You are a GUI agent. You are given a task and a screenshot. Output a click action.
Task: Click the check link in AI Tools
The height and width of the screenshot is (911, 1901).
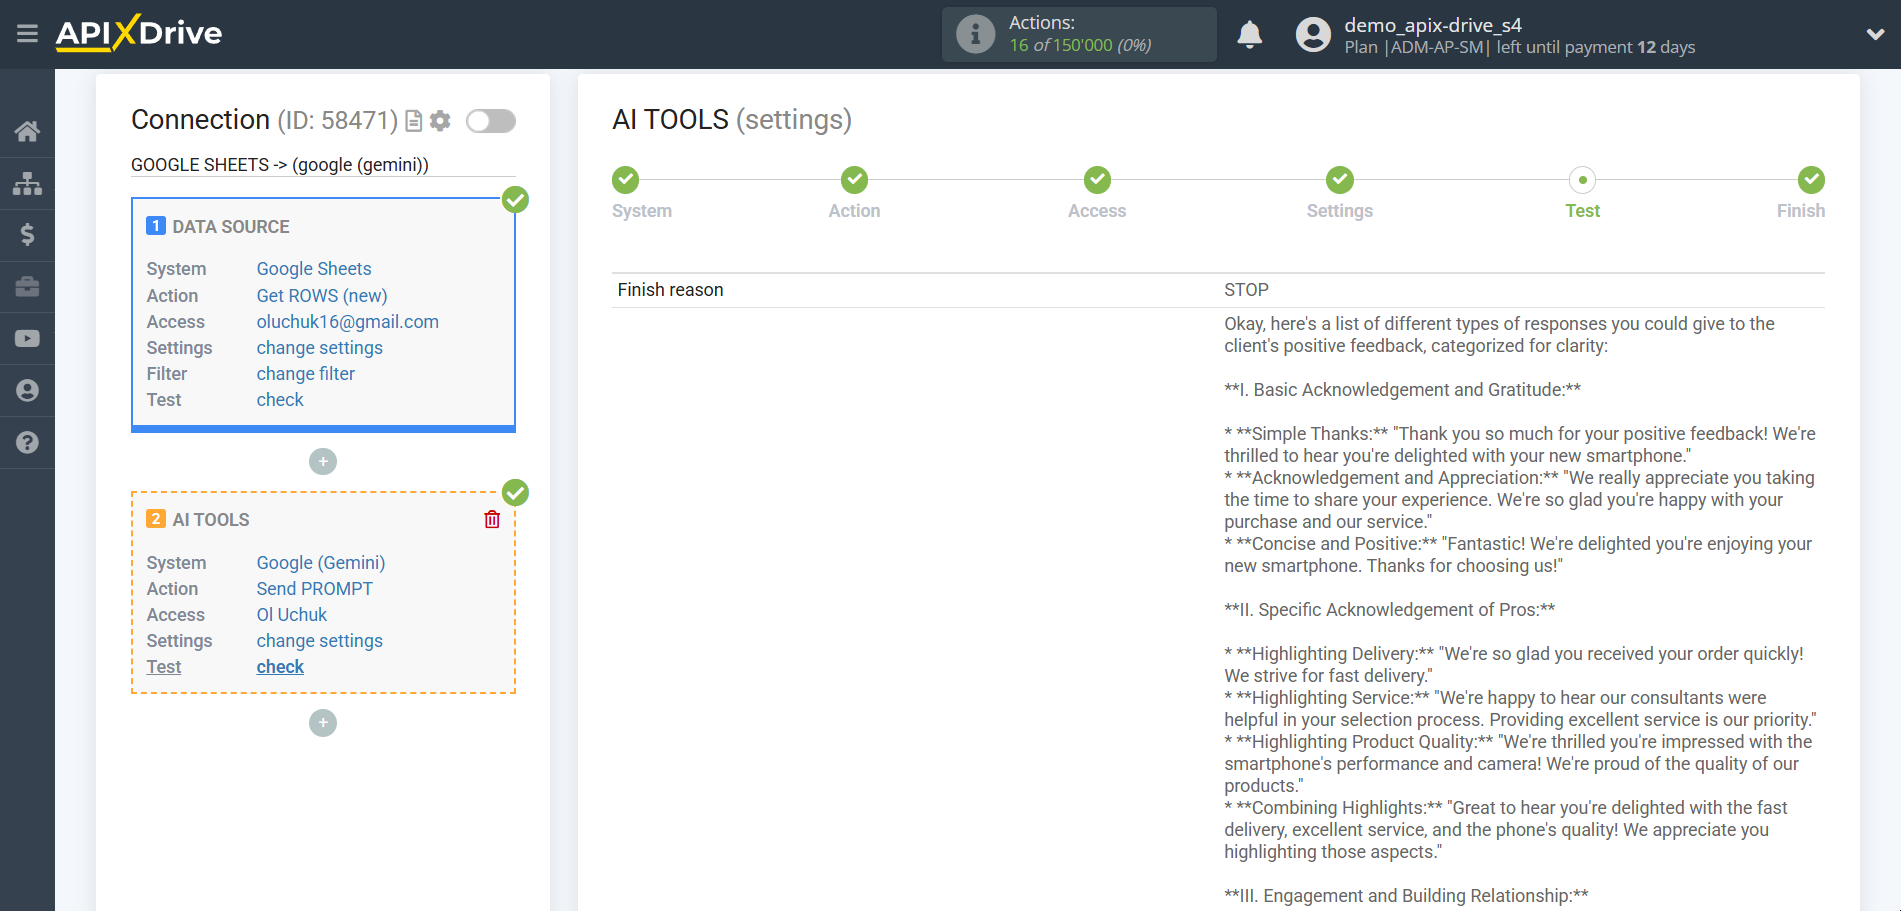pos(280,667)
